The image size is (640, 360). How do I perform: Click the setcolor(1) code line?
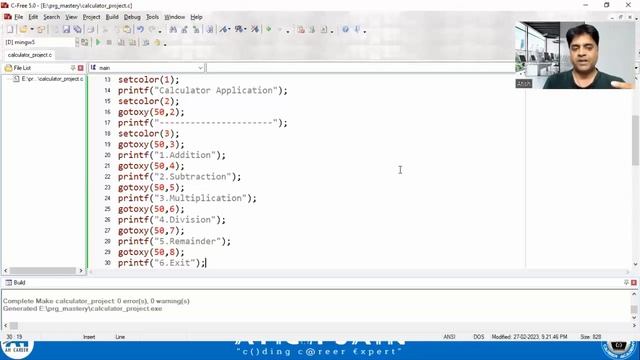point(149,80)
